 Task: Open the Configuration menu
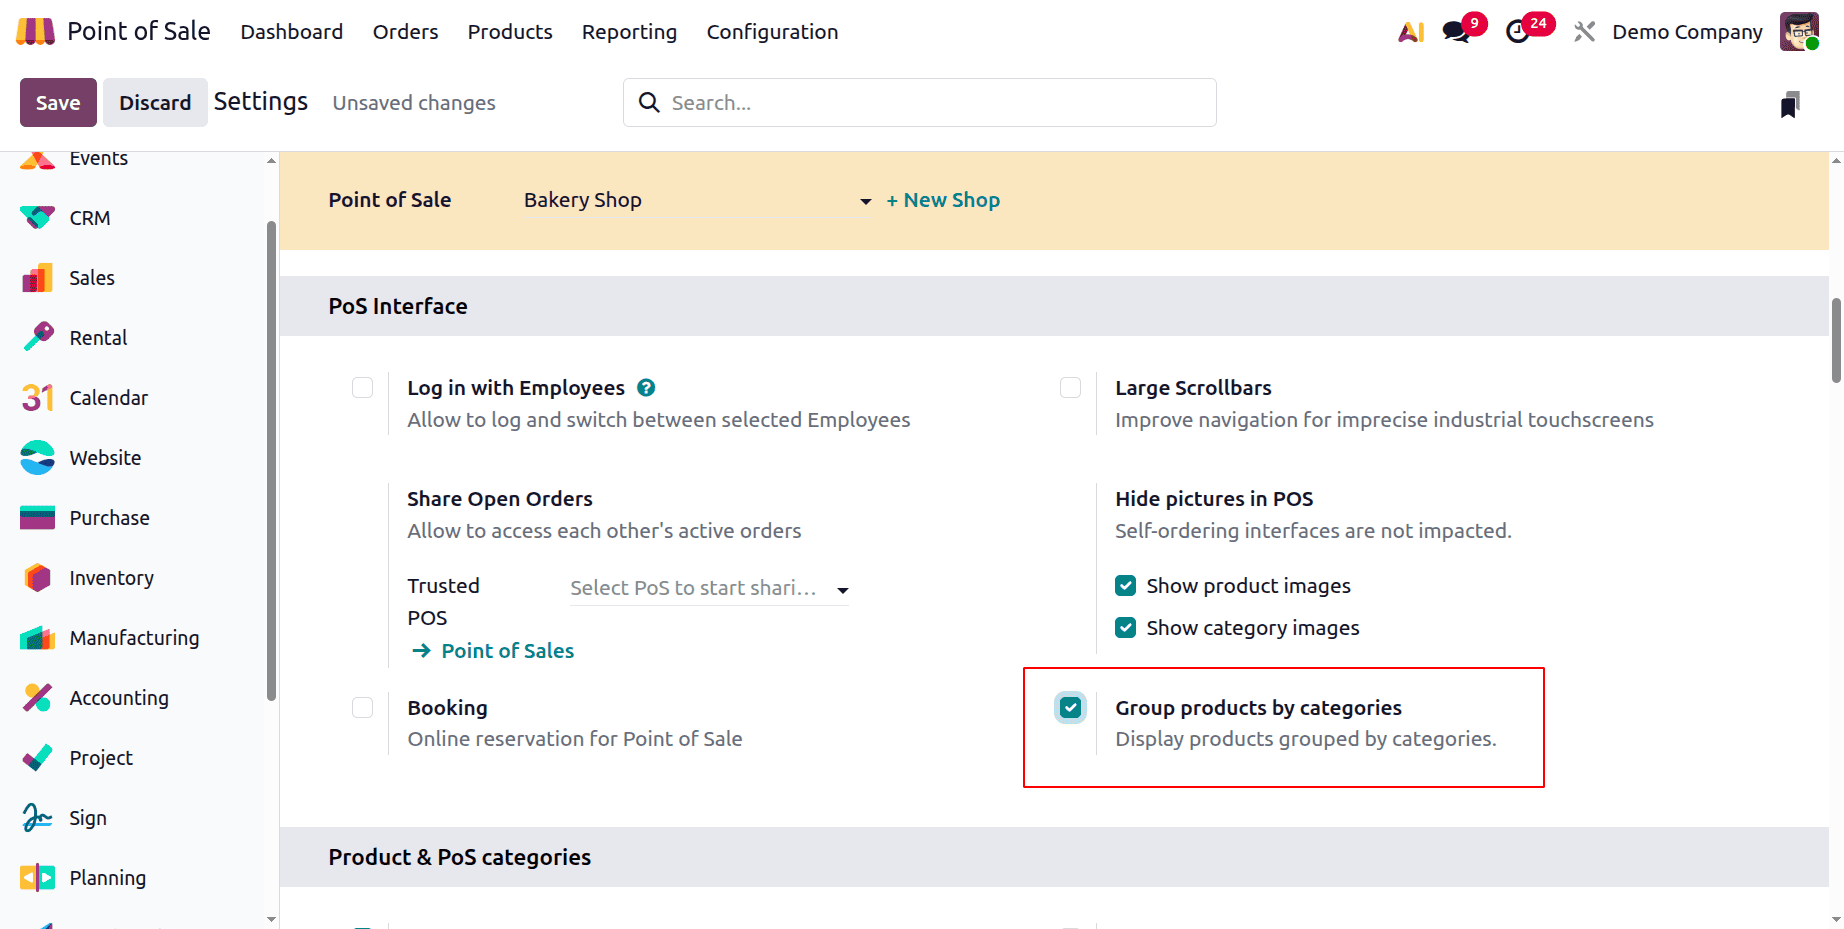pyautogui.click(x=771, y=31)
